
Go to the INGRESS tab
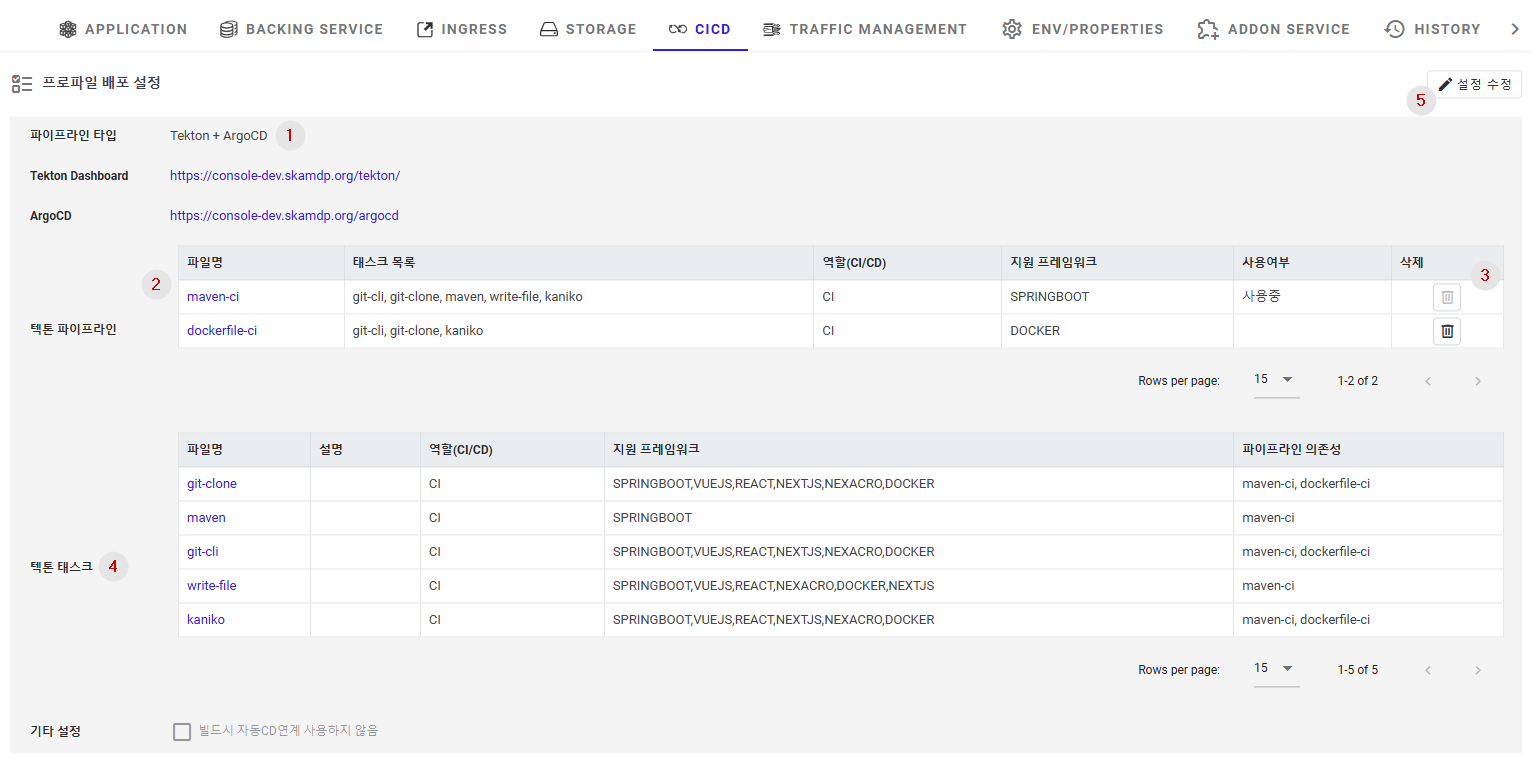(462, 29)
